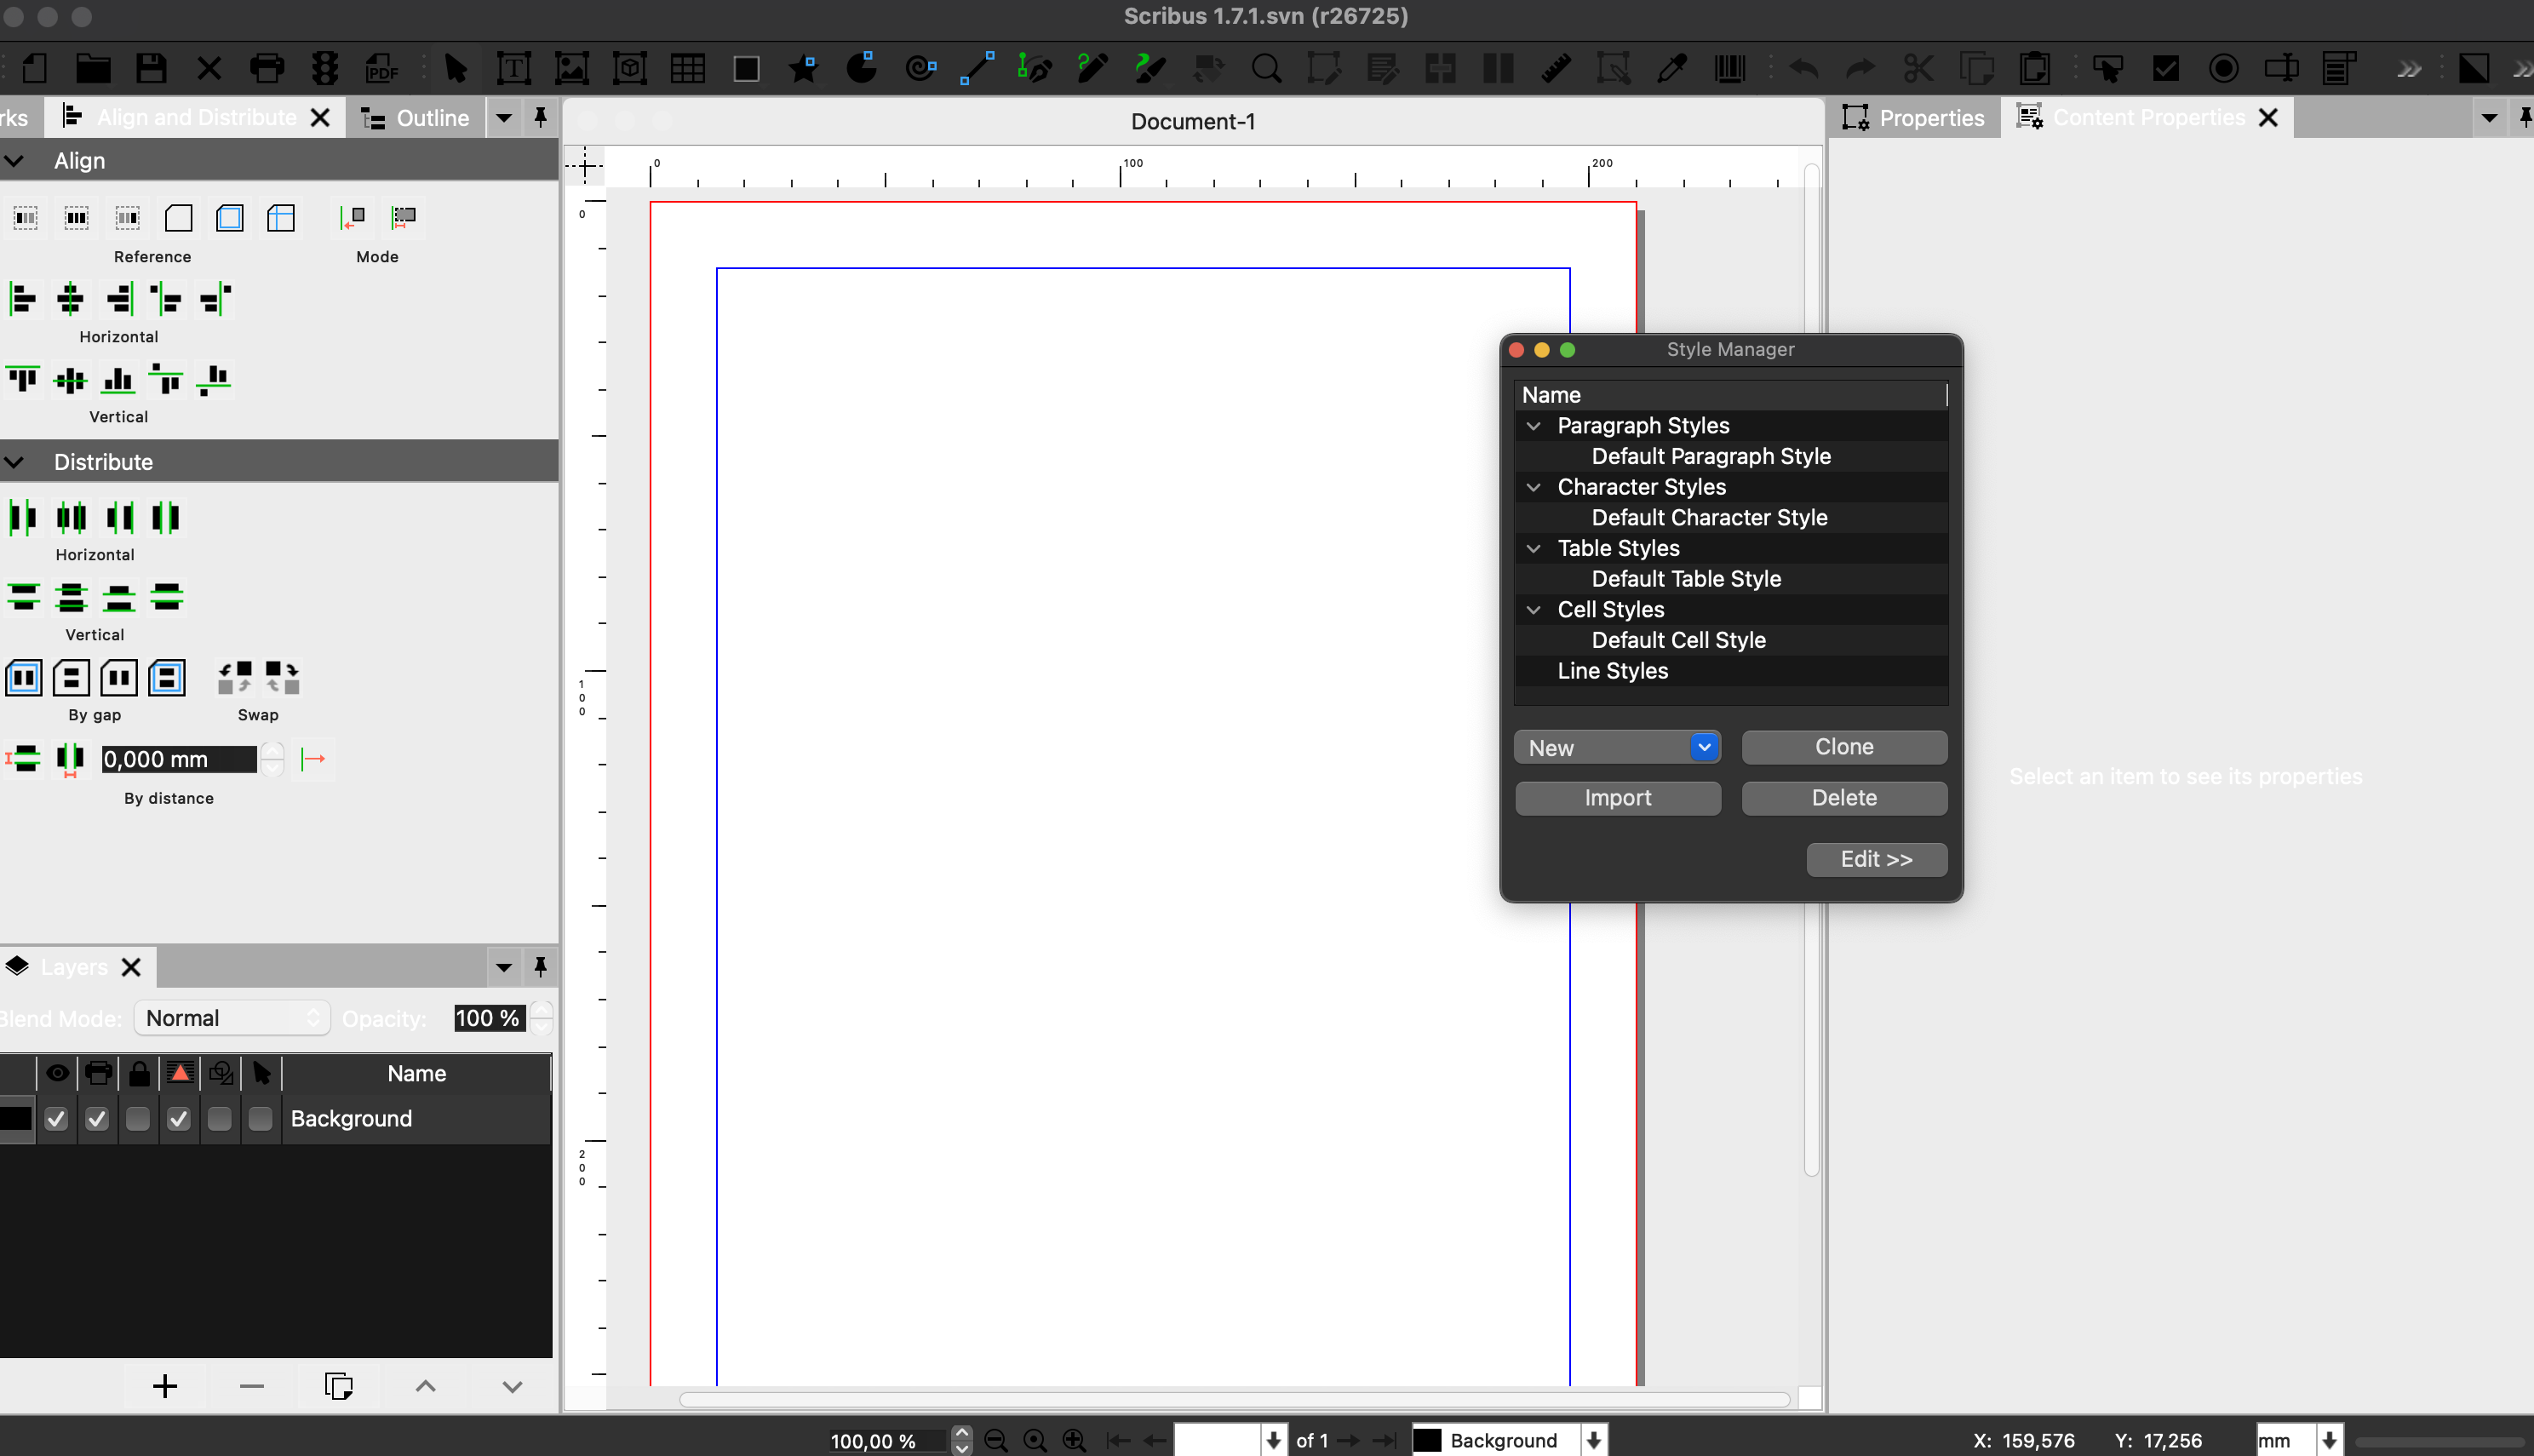Toggle visibility checkbox of Background layer
Viewport: 2534px width, 1456px height.
click(57, 1119)
